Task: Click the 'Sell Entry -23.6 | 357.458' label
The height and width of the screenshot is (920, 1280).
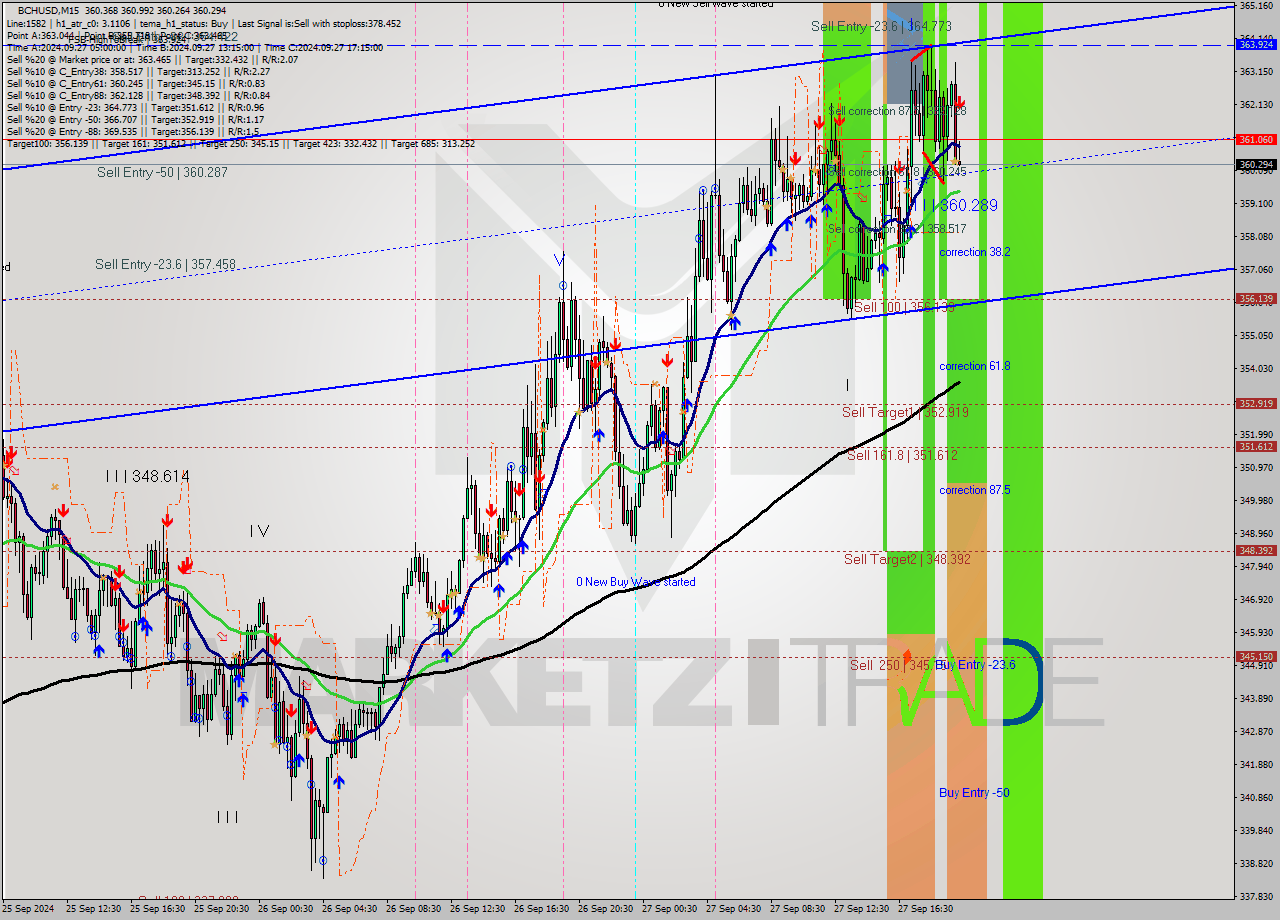Action: click(165, 264)
